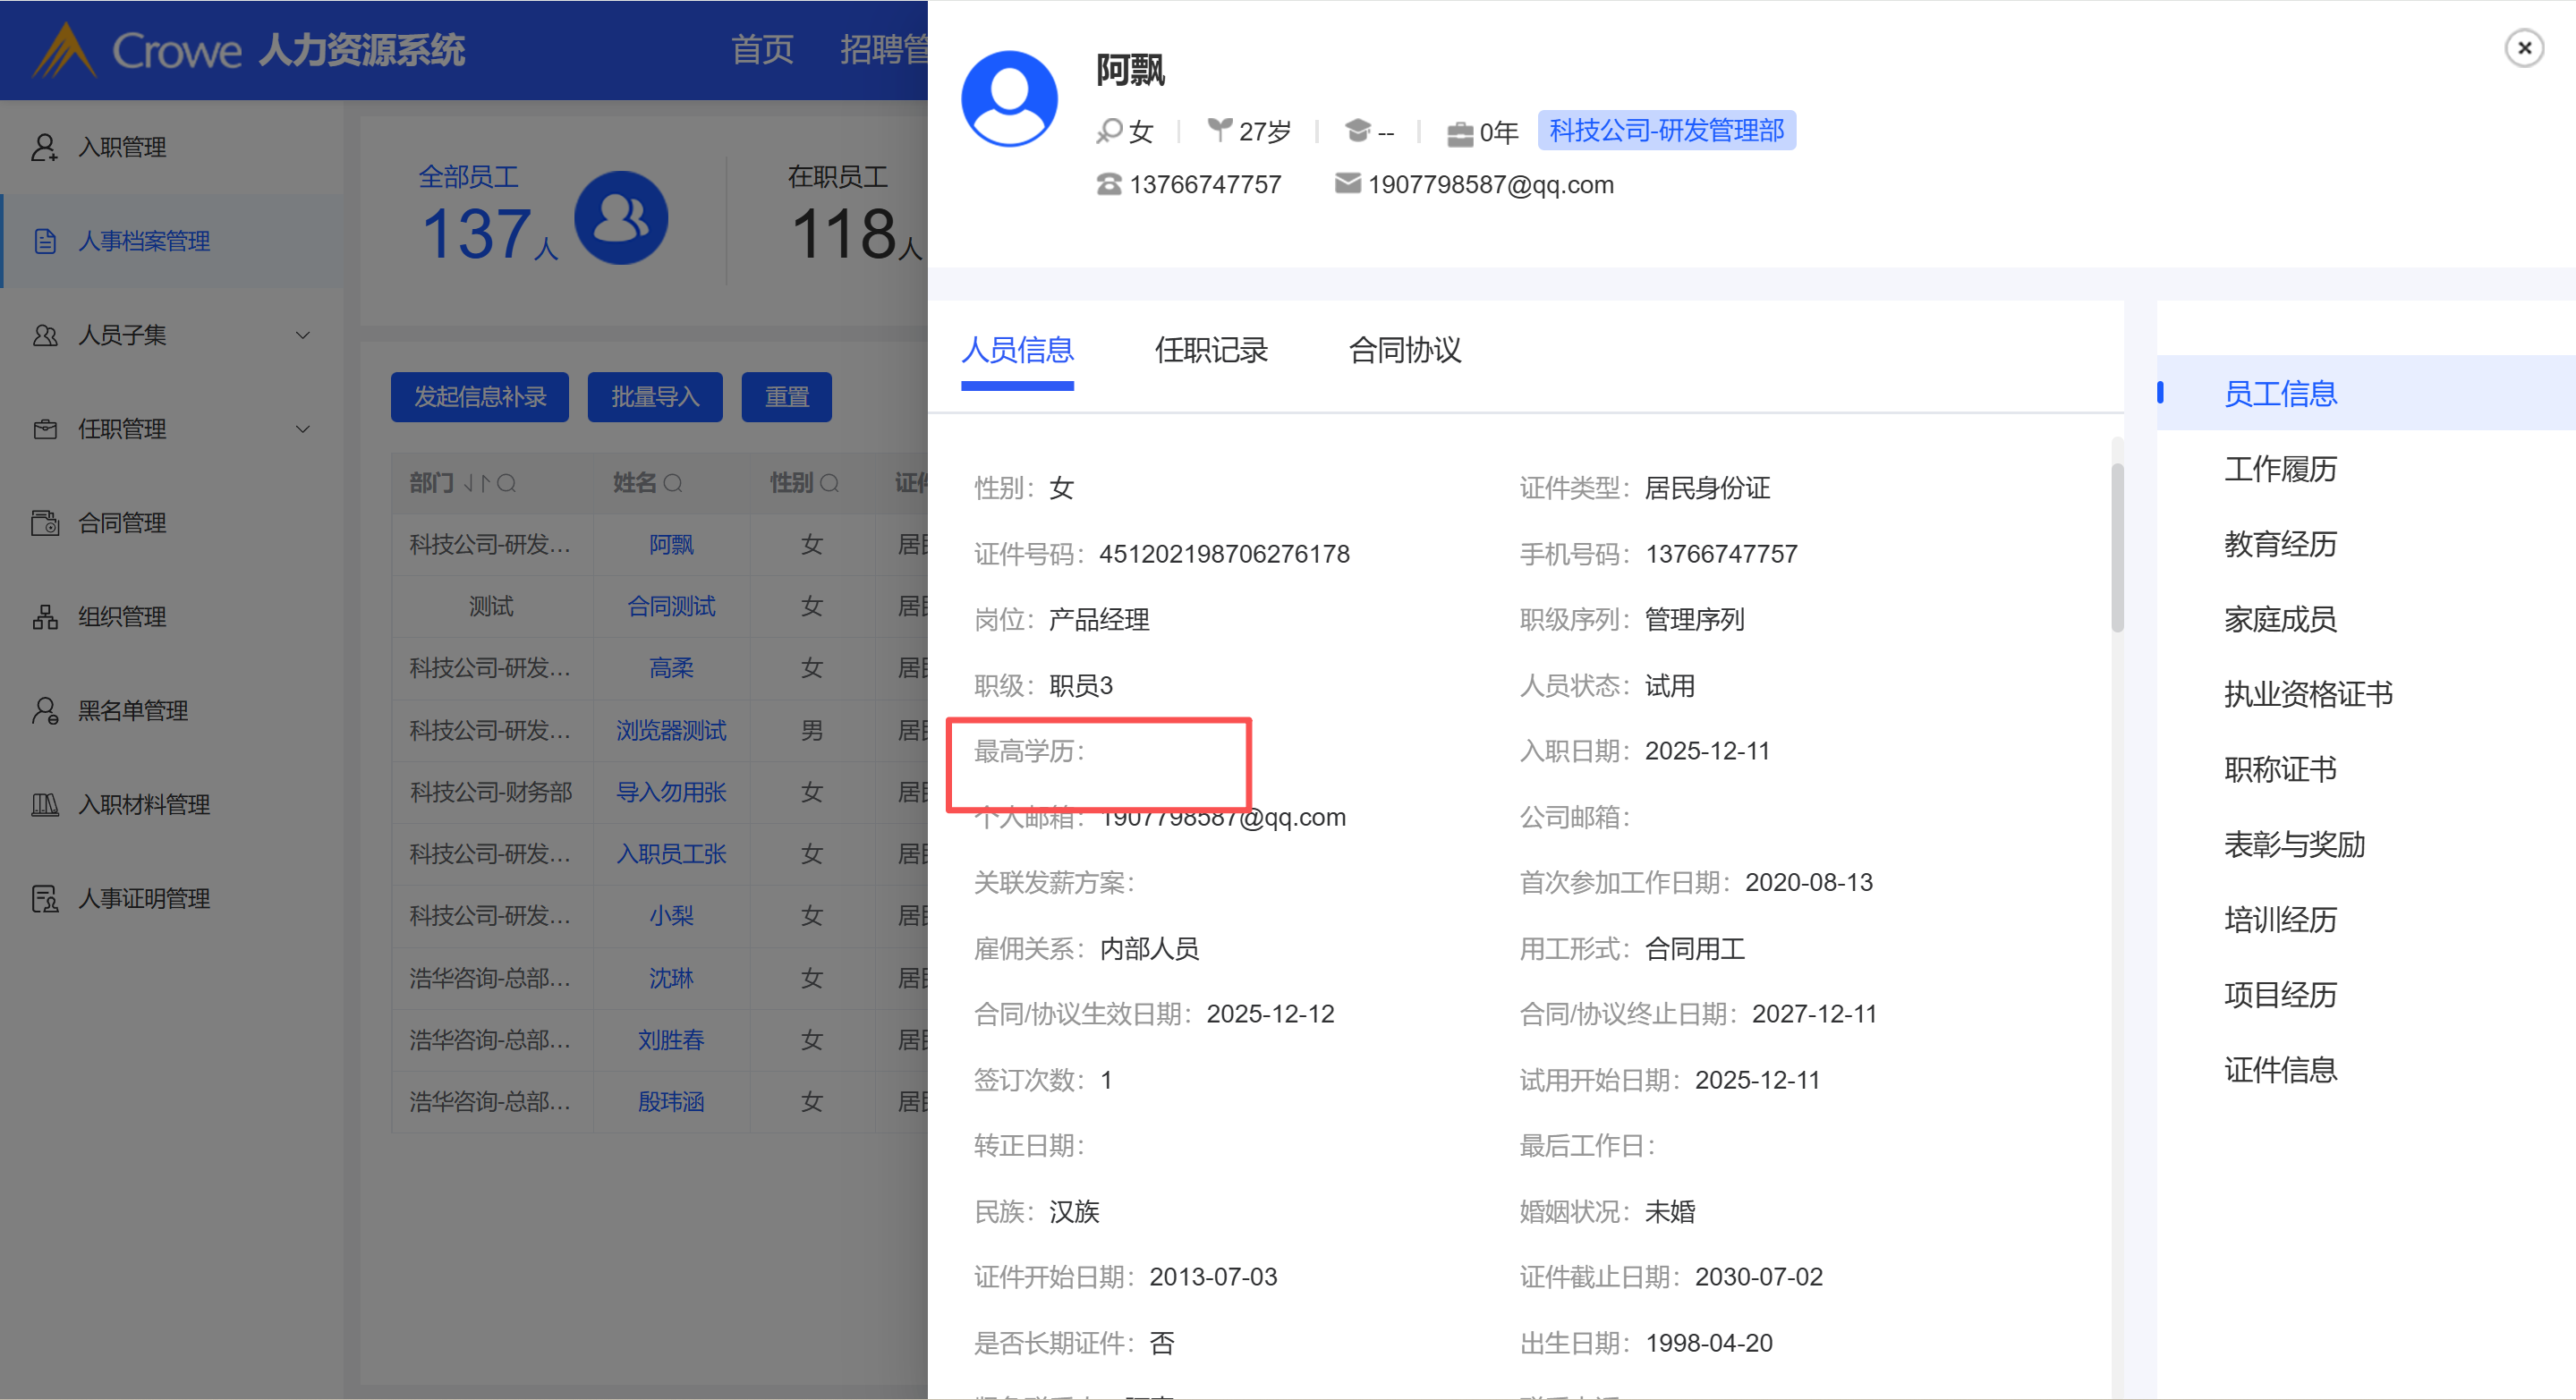Click the search icon in 性别 column header
The height and width of the screenshot is (1400, 2576).
pos(829,484)
